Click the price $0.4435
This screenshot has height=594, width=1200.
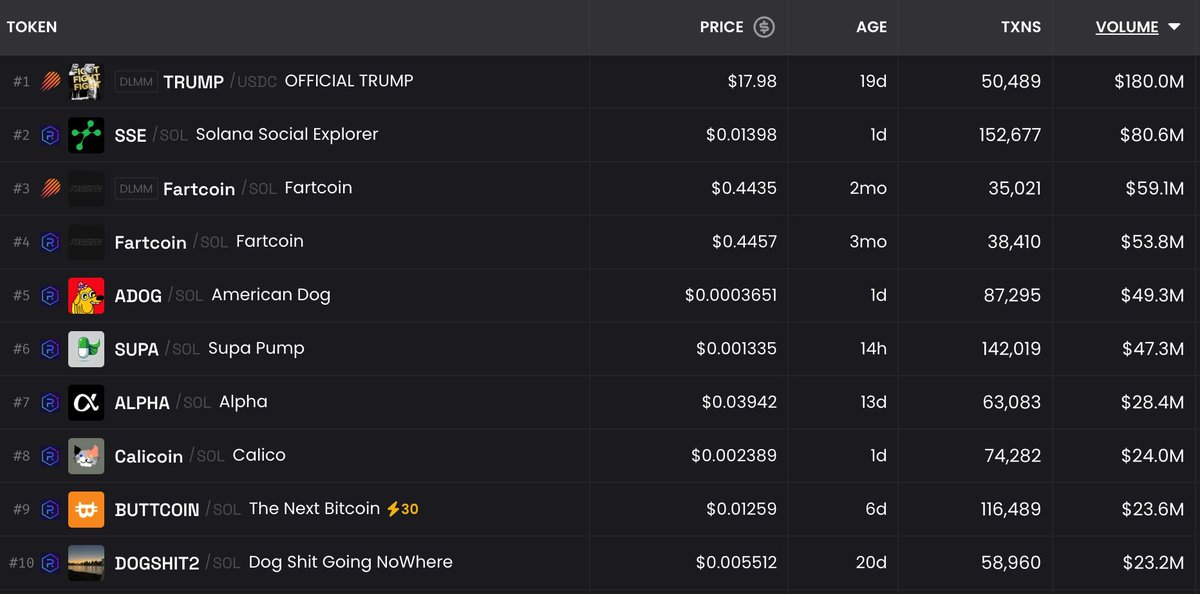coord(744,189)
